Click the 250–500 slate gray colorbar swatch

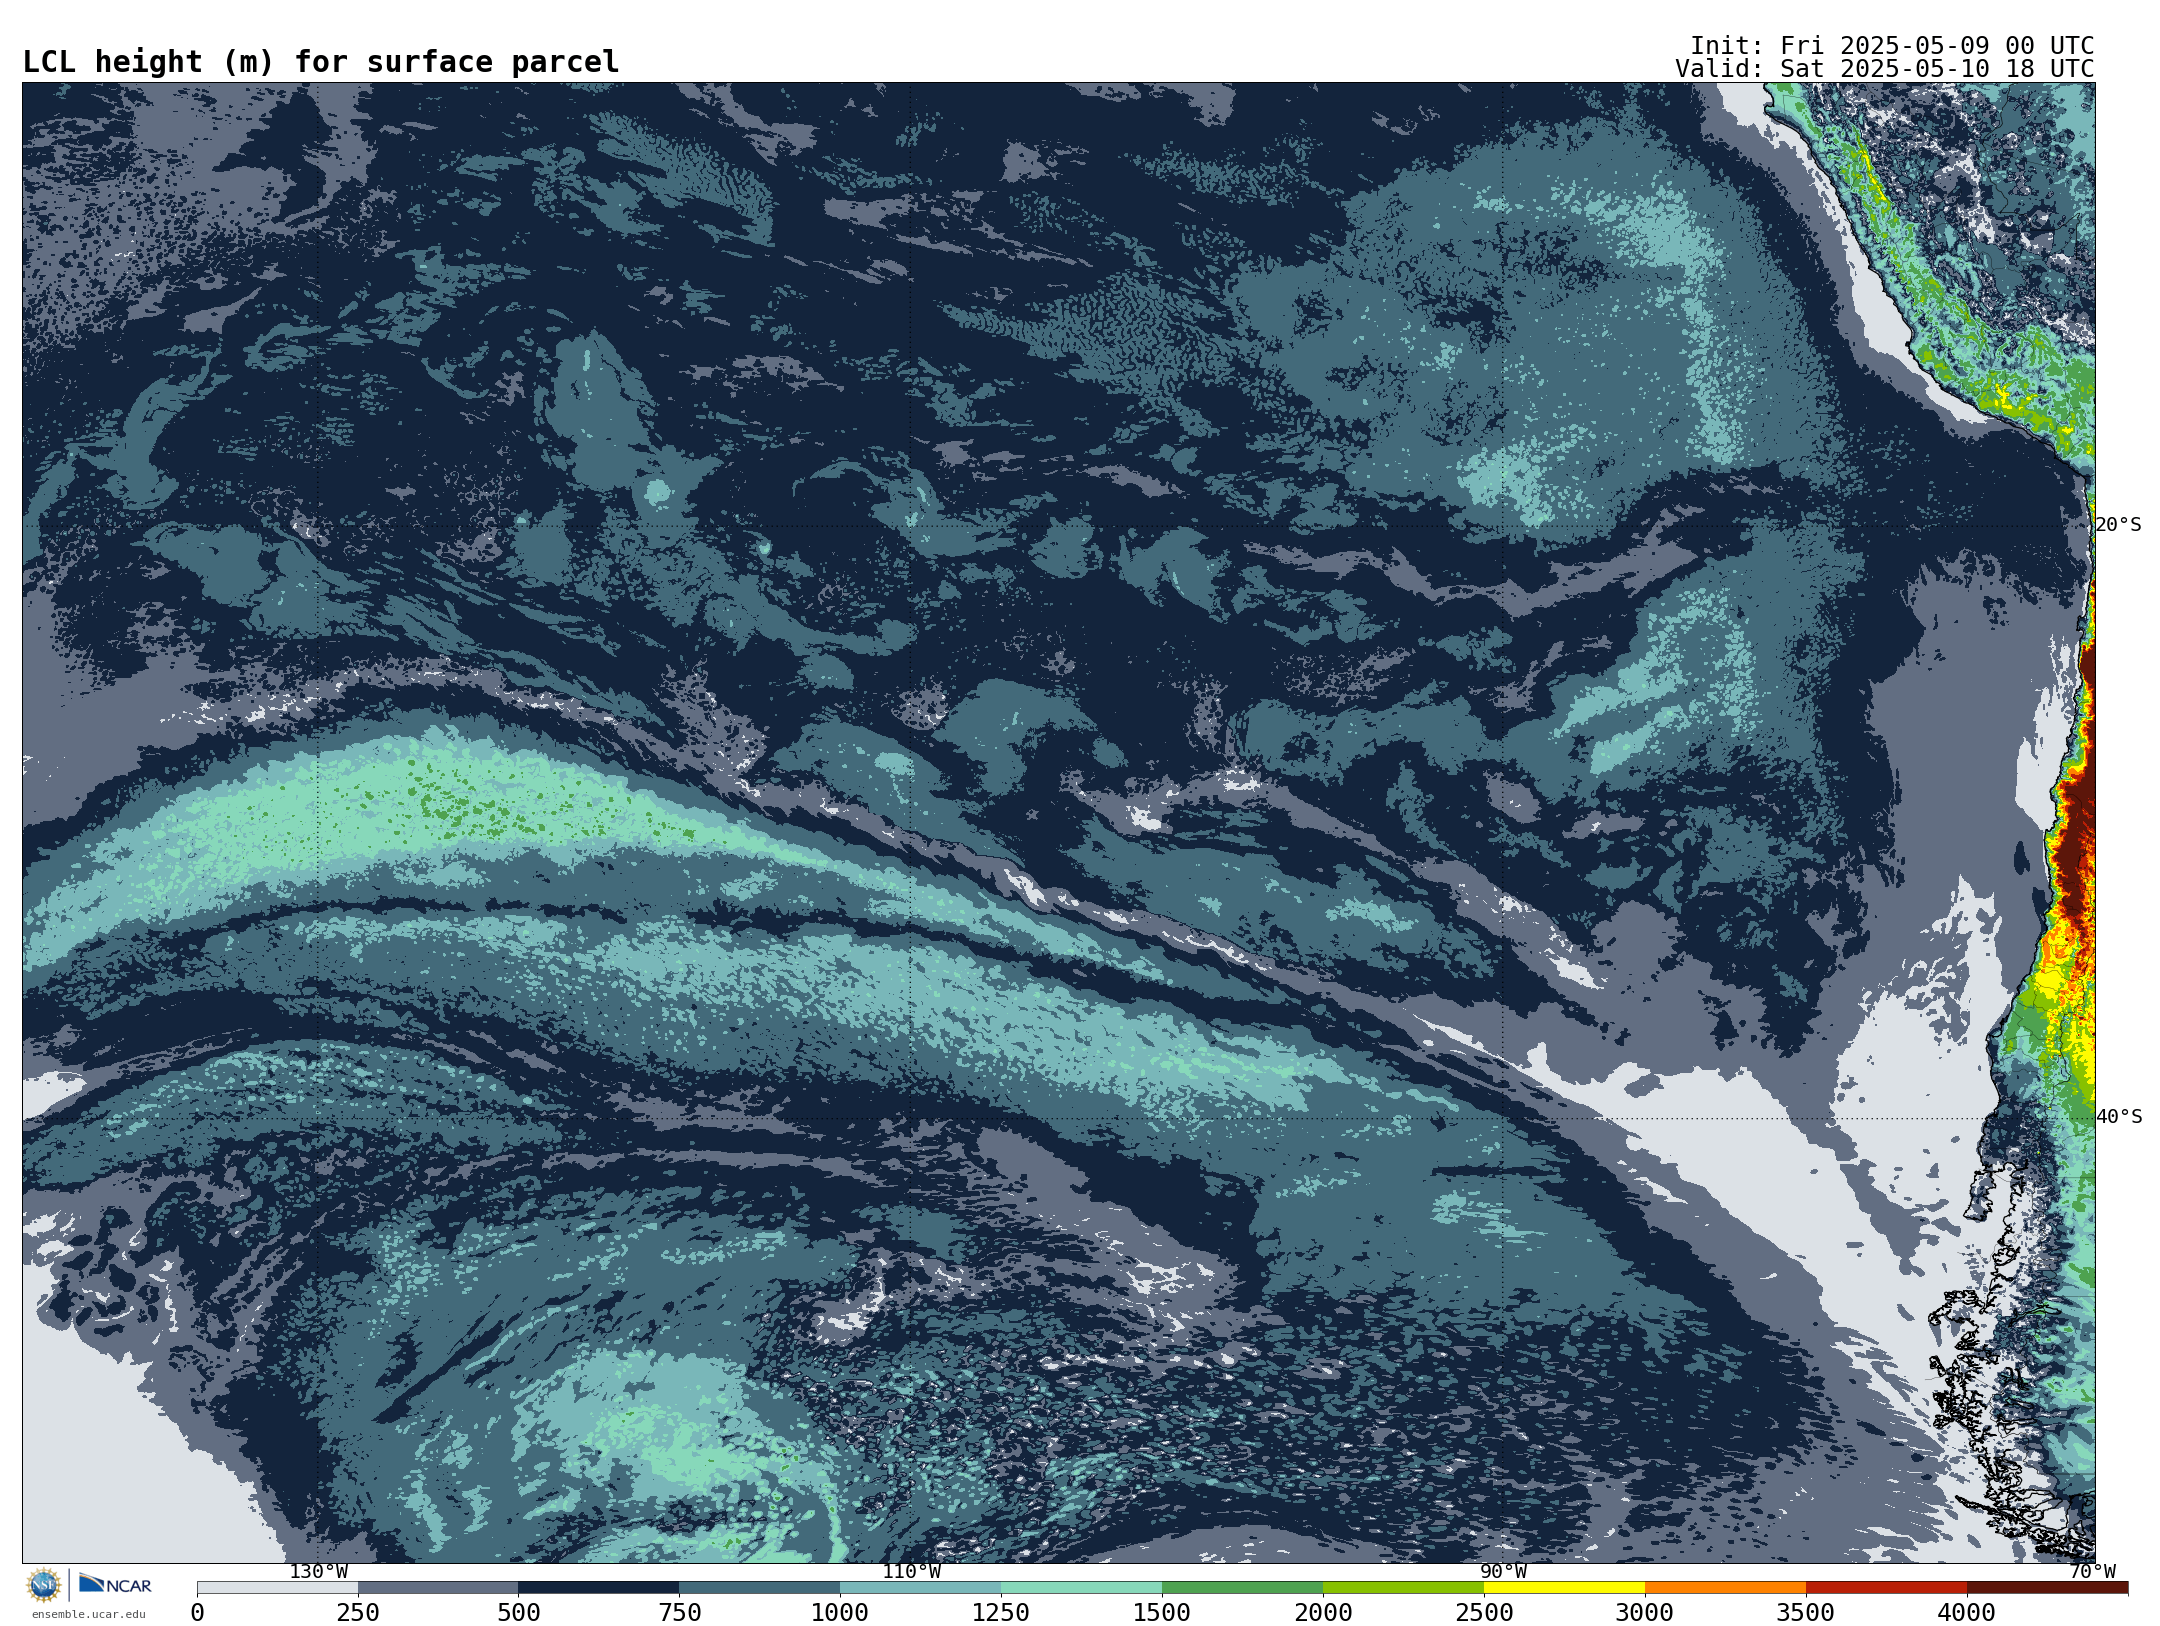point(438,1588)
